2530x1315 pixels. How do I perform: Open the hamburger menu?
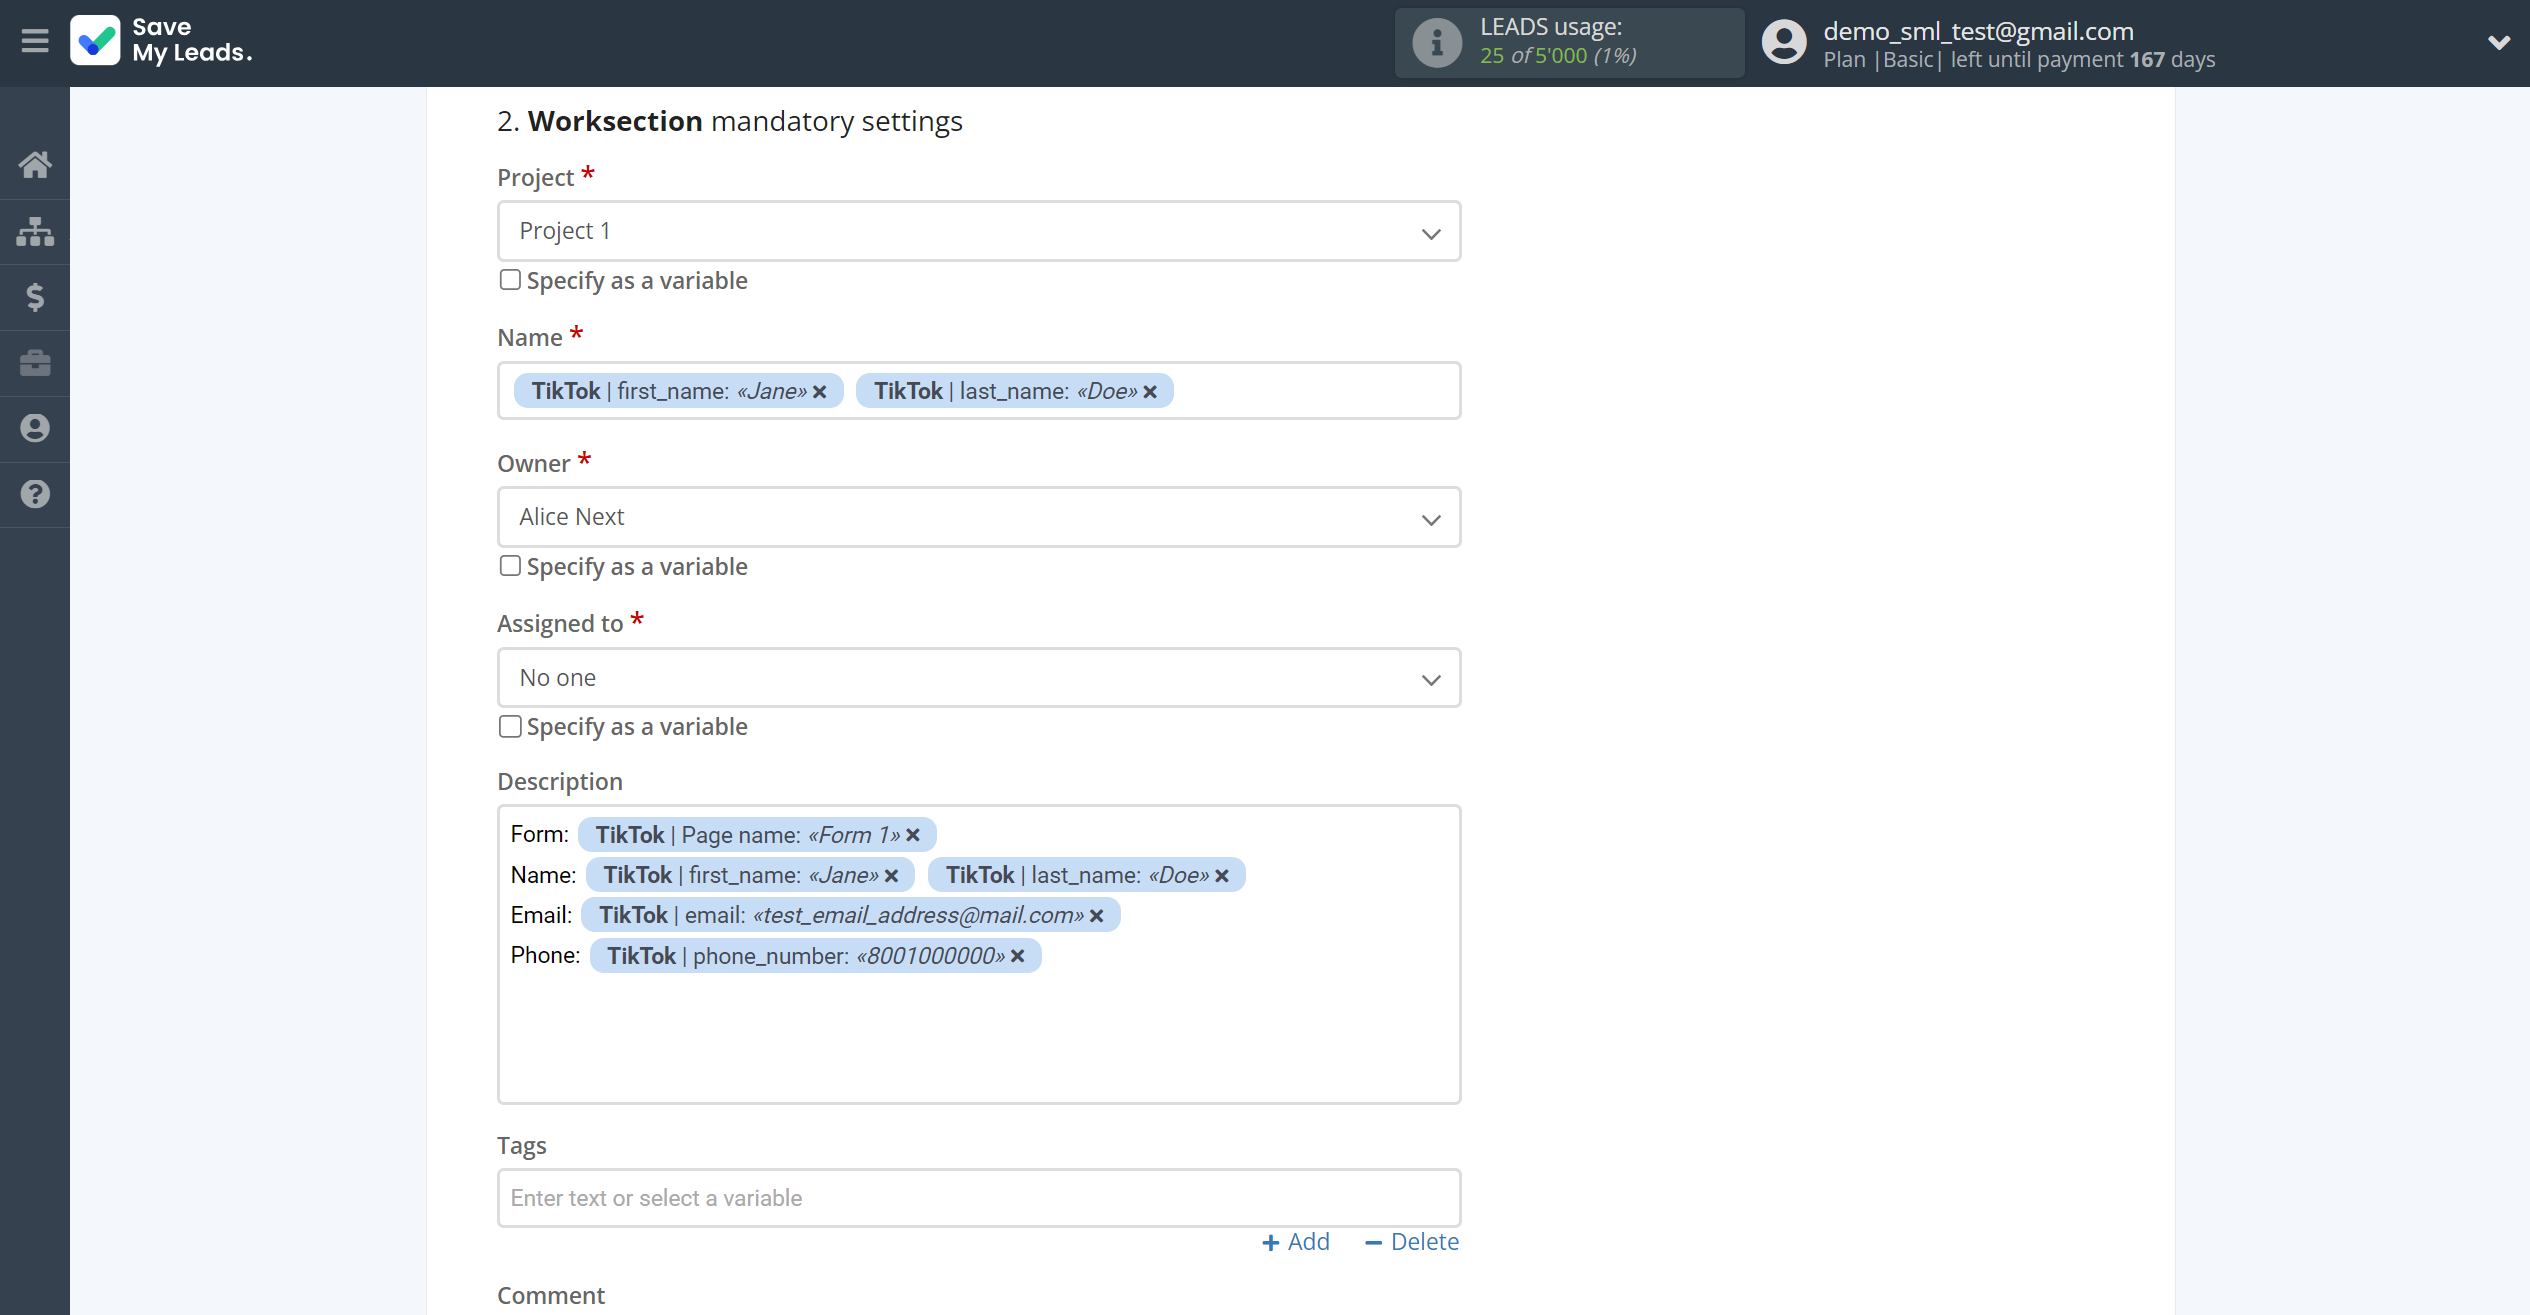pos(35,41)
